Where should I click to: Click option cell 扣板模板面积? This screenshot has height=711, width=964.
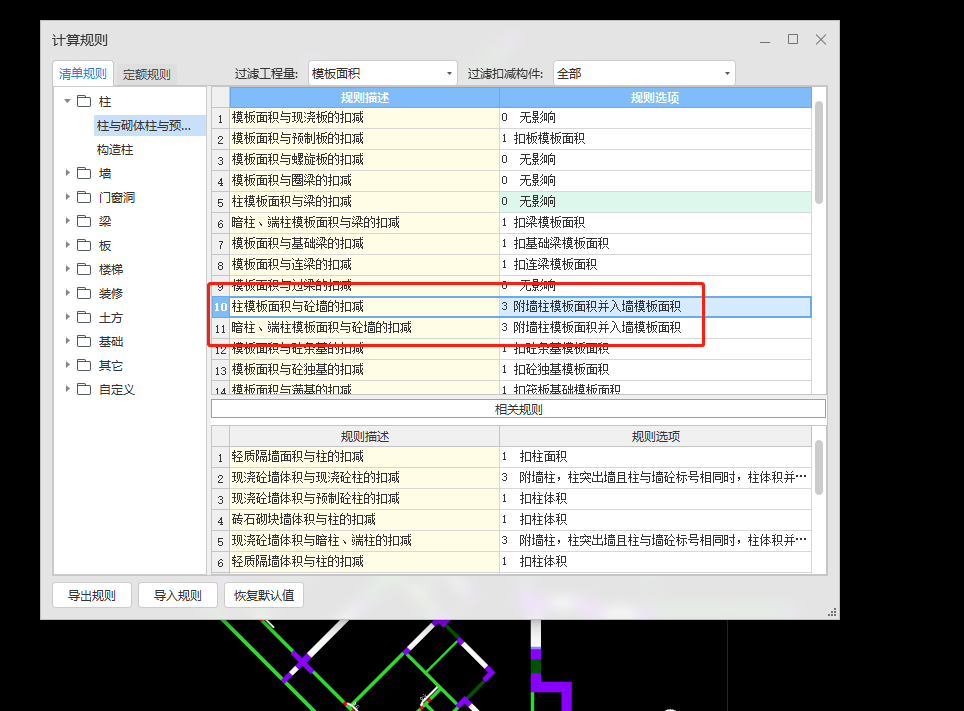[x=655, y=138]
